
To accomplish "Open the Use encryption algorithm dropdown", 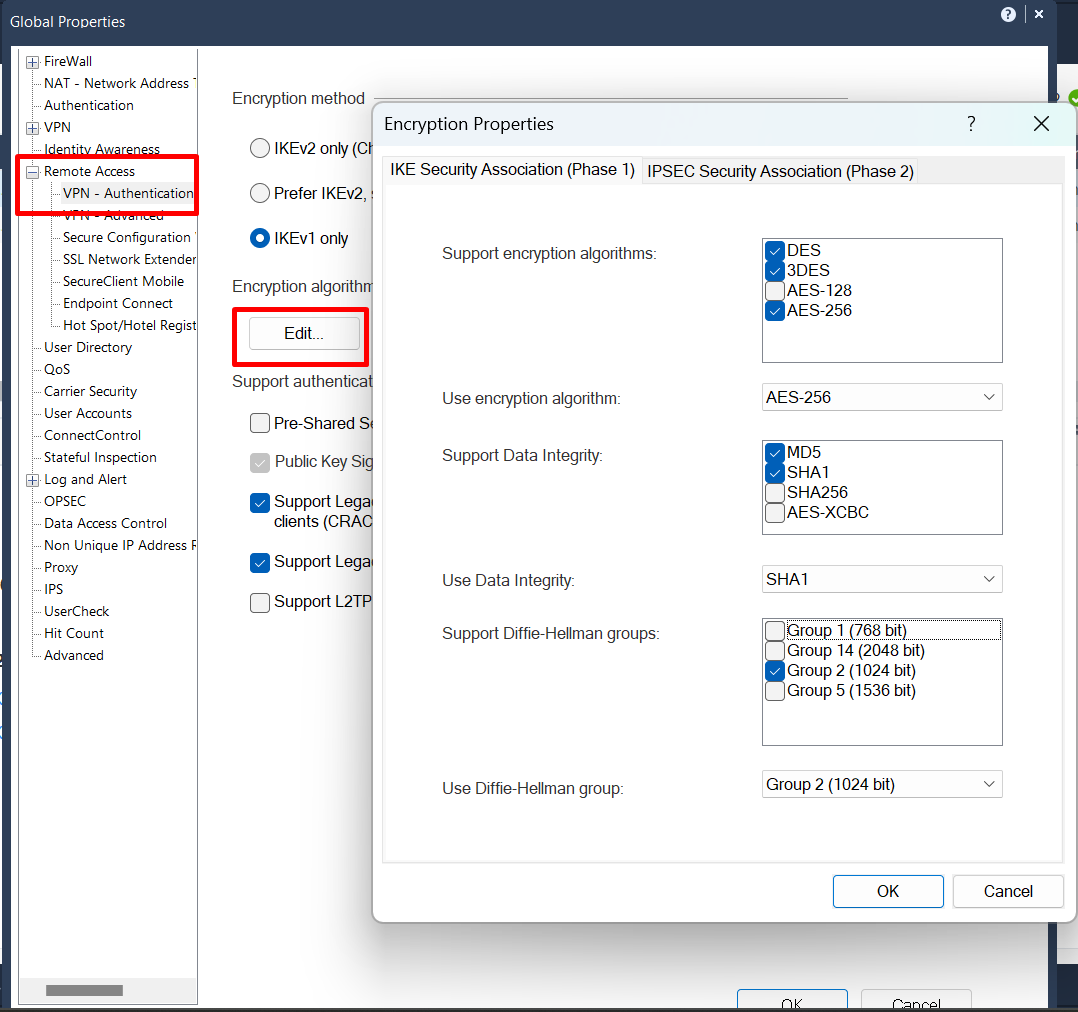I will click(x=988, y=397).
